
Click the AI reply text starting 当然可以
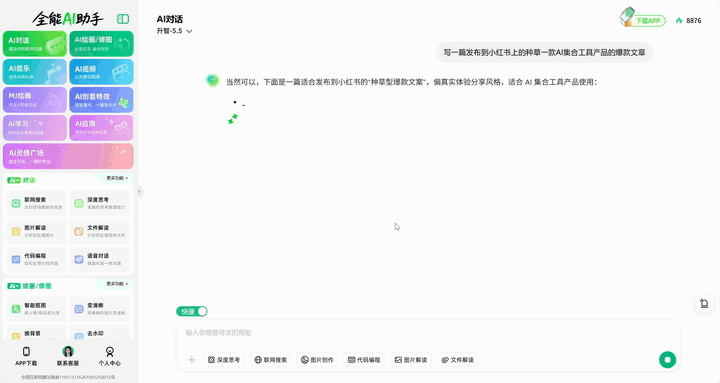[x=411, y=82]
